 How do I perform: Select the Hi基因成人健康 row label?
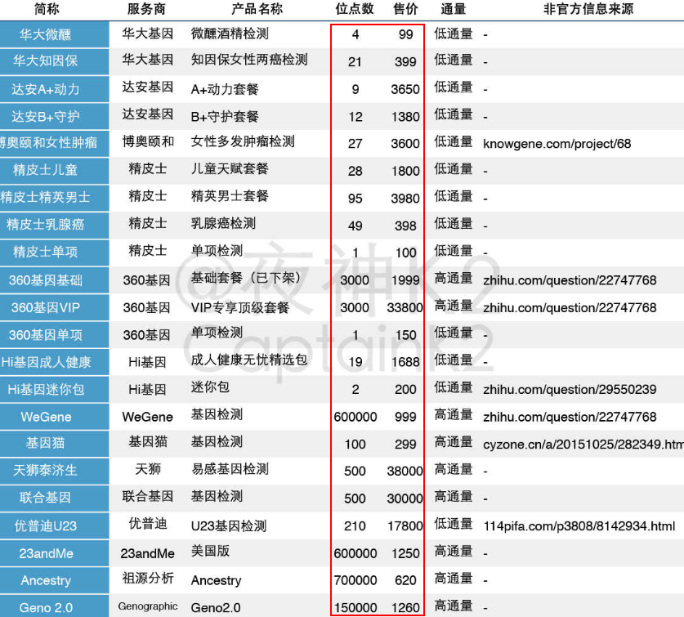[x=55, y=362]
